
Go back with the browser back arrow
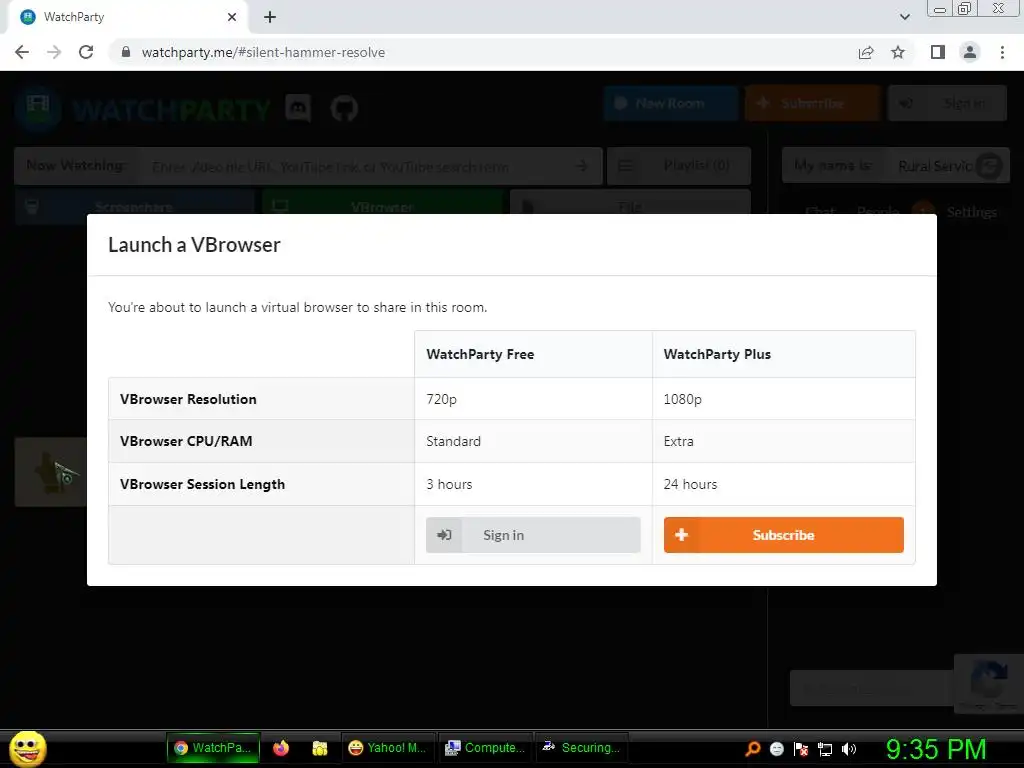coord(22,52)
